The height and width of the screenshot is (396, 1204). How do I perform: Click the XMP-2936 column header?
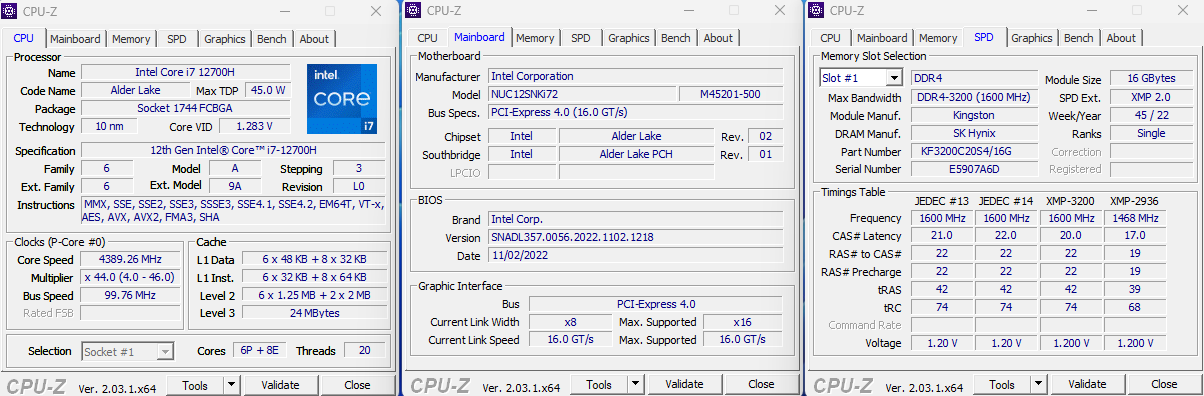click(1134, 201)
